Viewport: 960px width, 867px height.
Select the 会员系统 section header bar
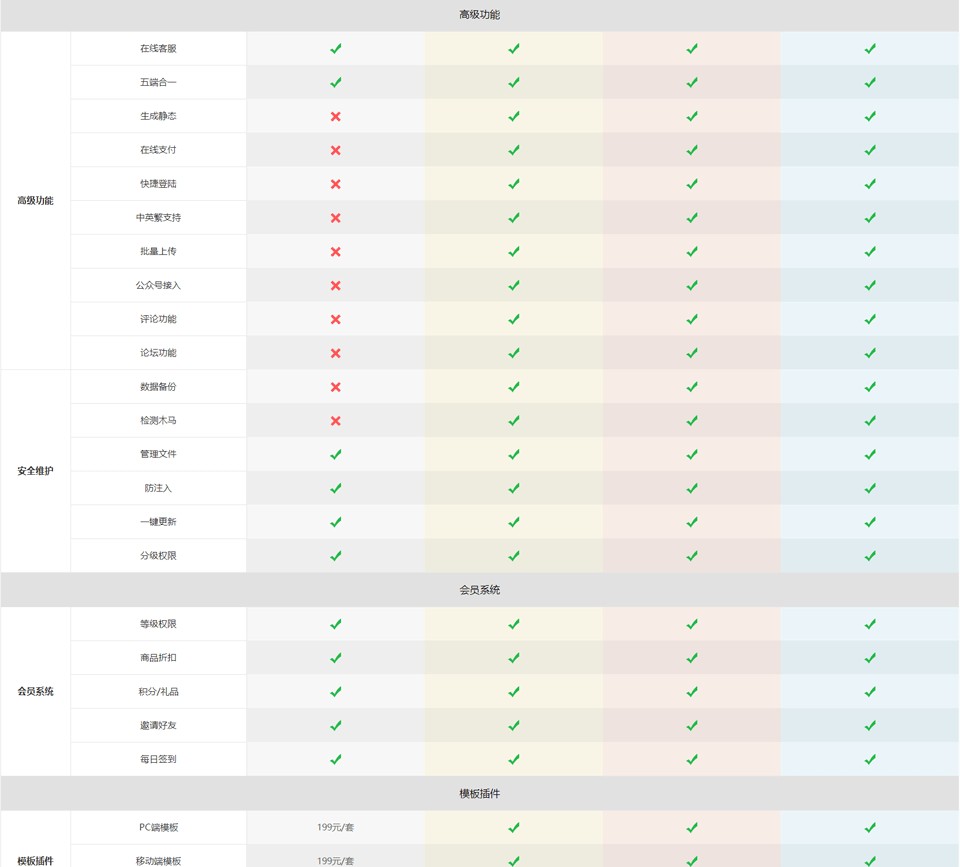(480, 590)
